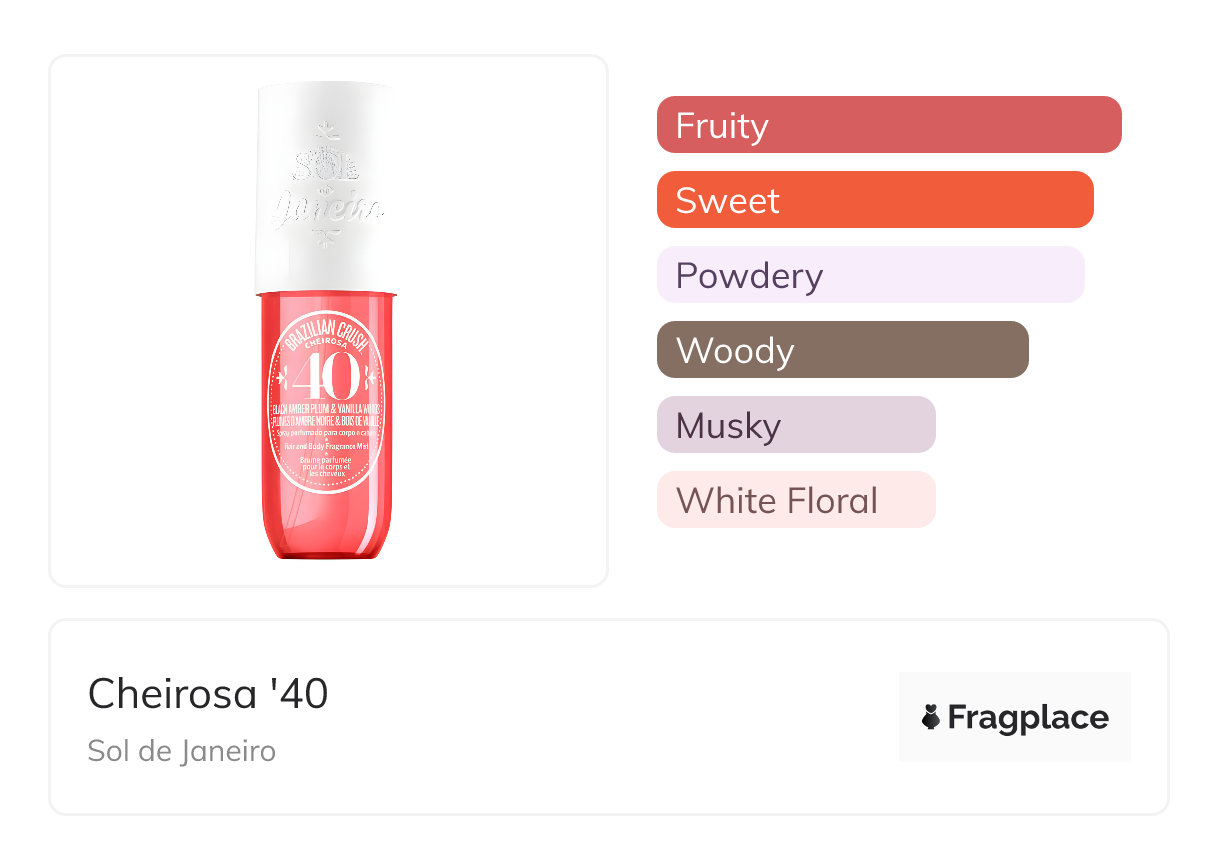Click the large 40 on bottle label
1218x864 pixels.
click(x=327, y=377)
